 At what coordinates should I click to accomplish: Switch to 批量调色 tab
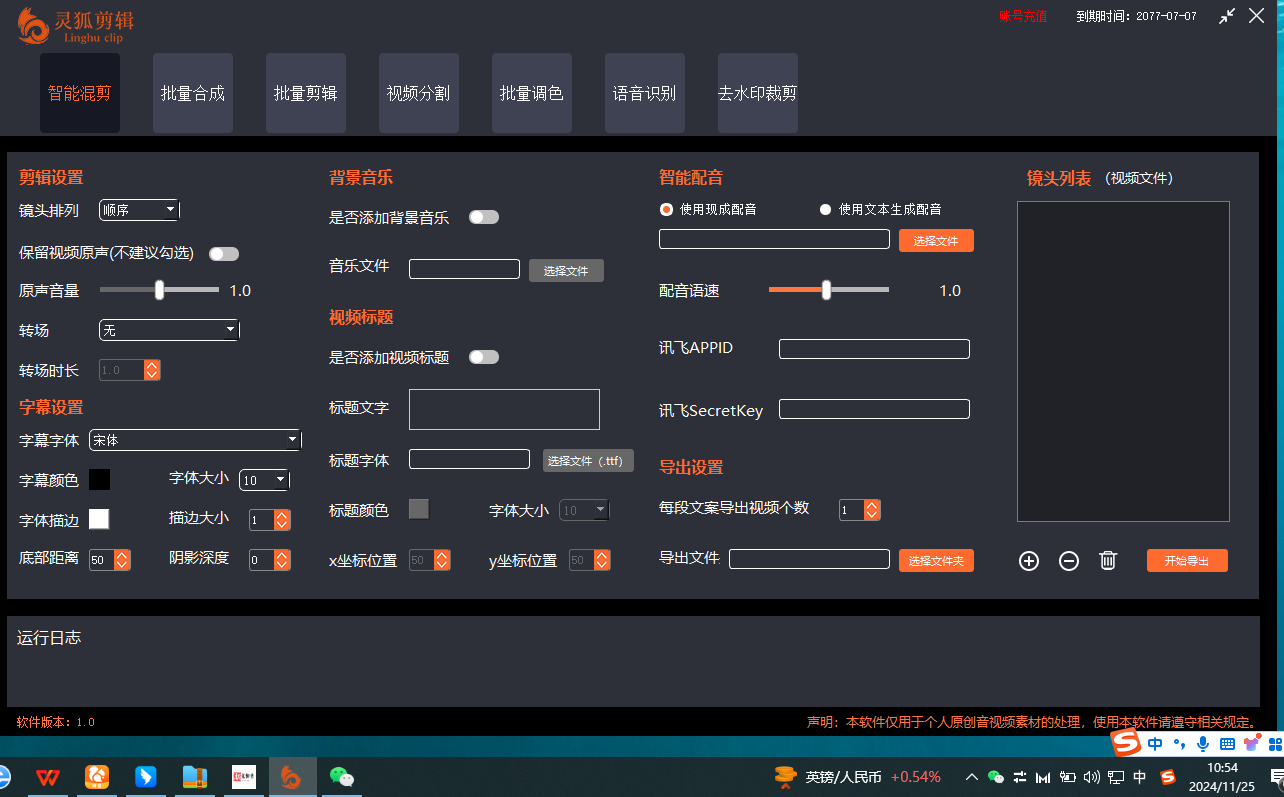pos(532,93)
